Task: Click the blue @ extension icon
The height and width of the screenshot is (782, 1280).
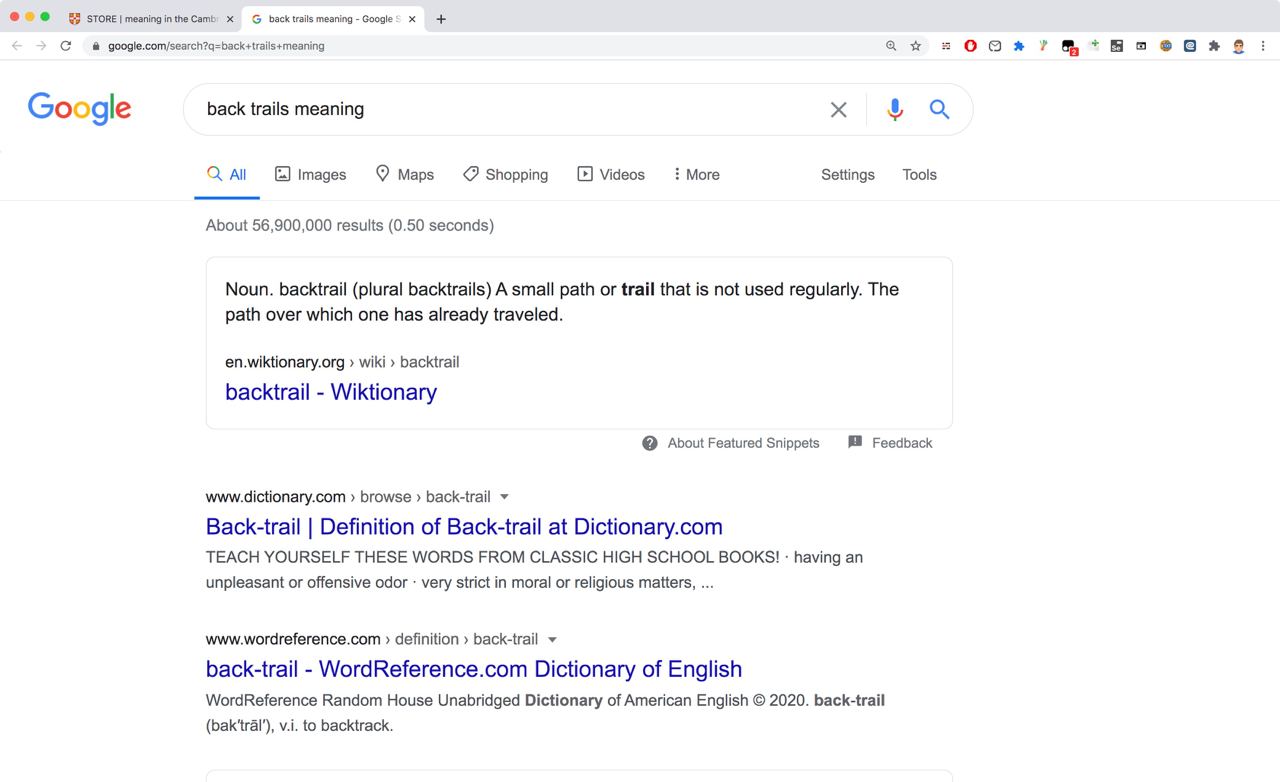Action: 1190,46
